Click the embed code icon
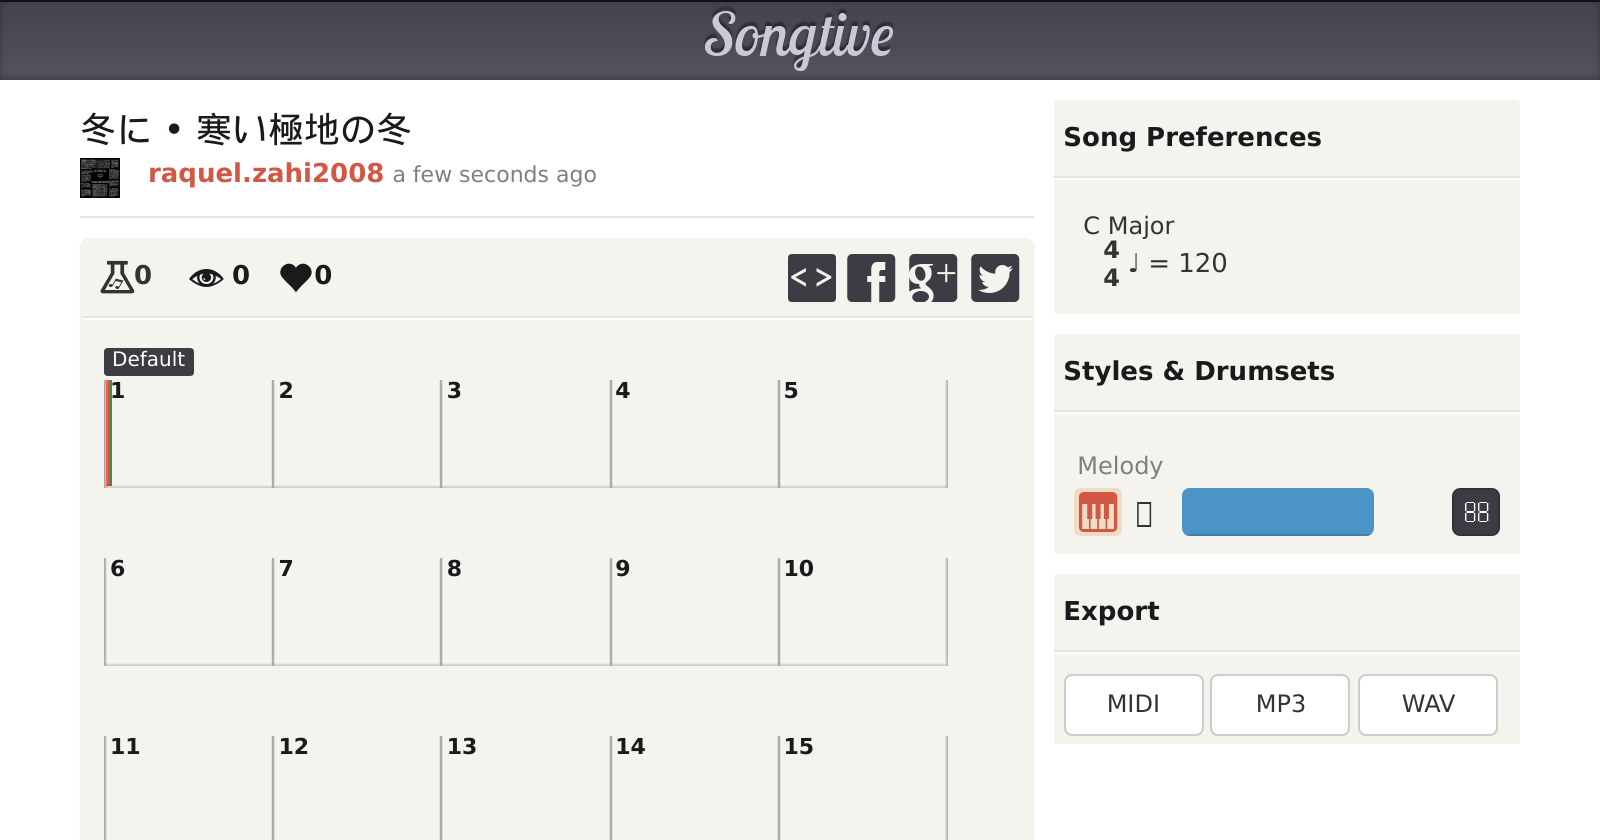This screenshot has height=840, width=1600. [811, 278]
